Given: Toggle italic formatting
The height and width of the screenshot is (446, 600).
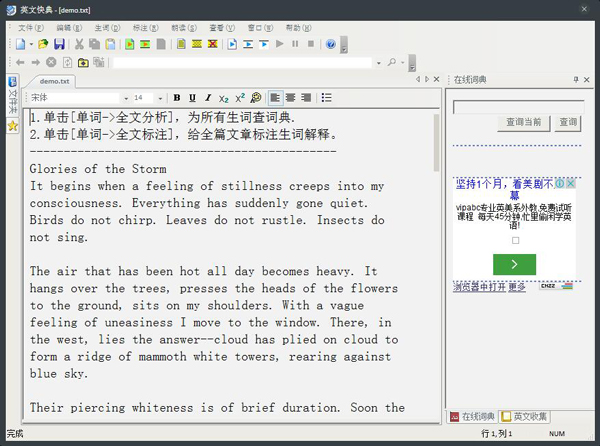Looking at the screenshot, I should pos(208,98).
